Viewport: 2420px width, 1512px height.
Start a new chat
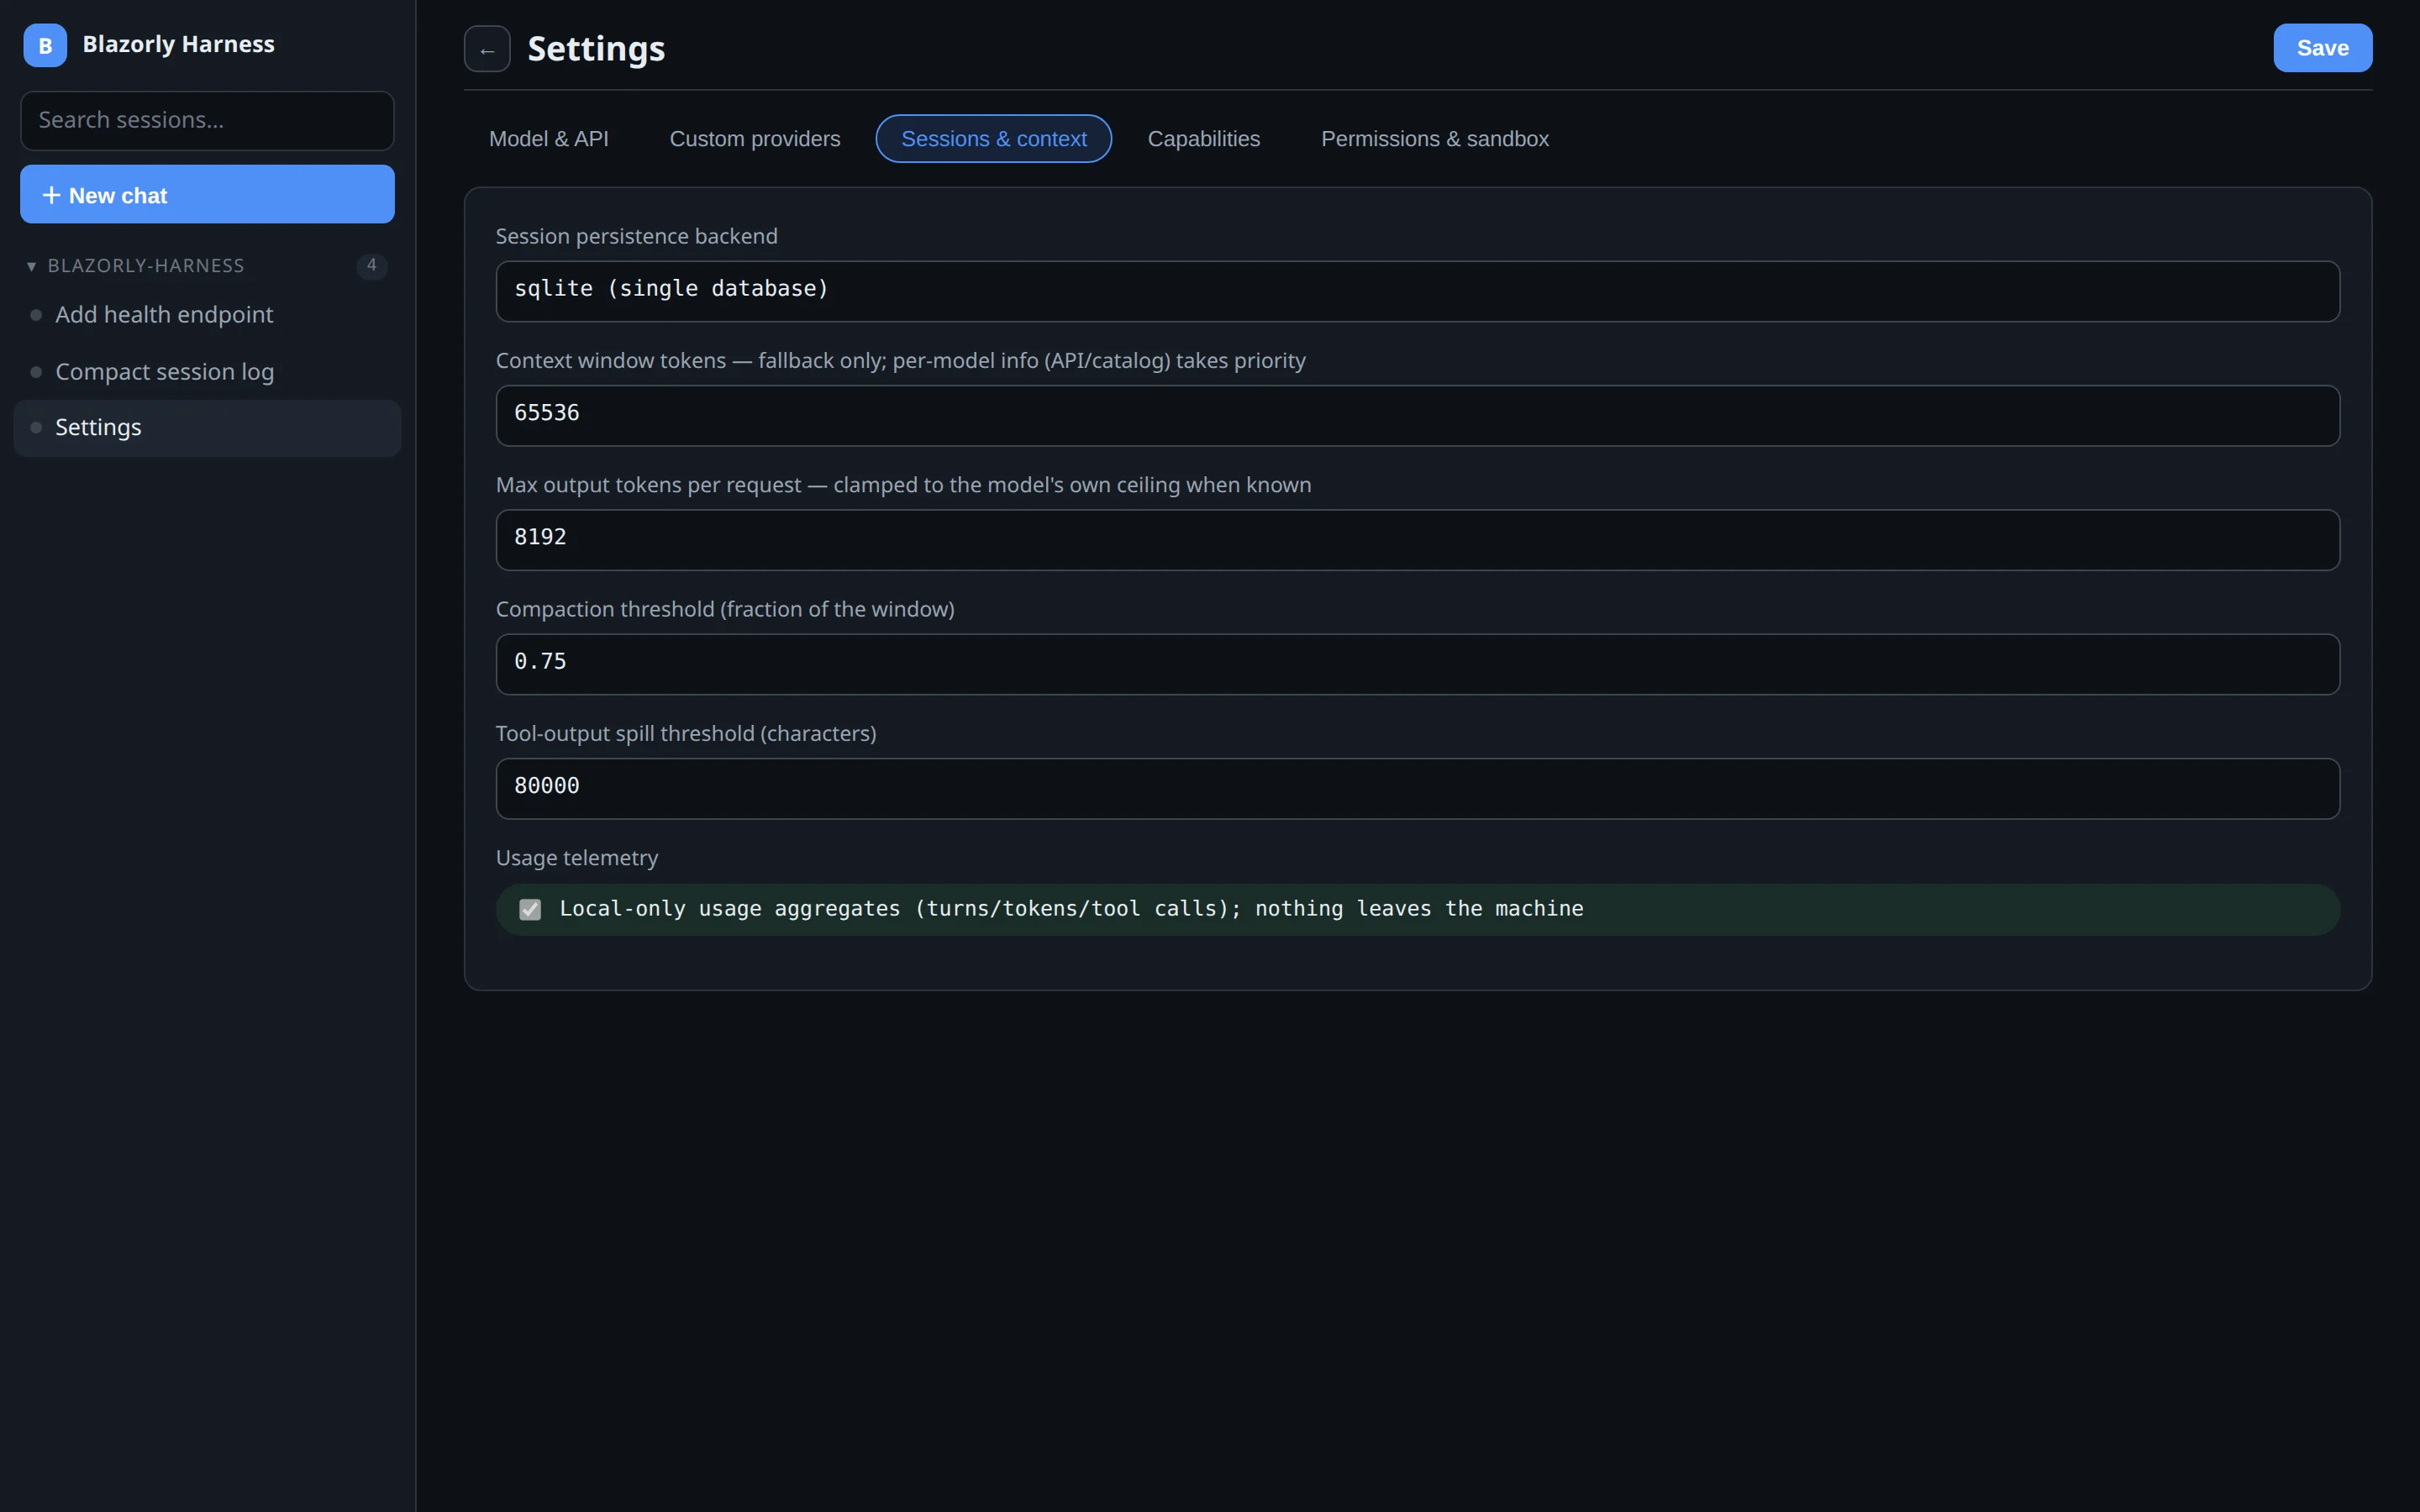point(207,194)
